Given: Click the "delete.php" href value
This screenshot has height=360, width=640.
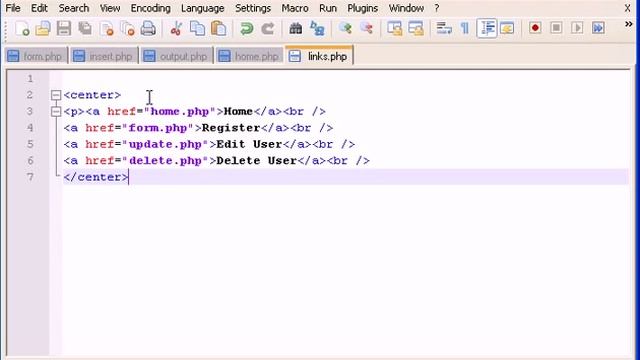Looking at the screenshot, I should click(x=165, y=160).
